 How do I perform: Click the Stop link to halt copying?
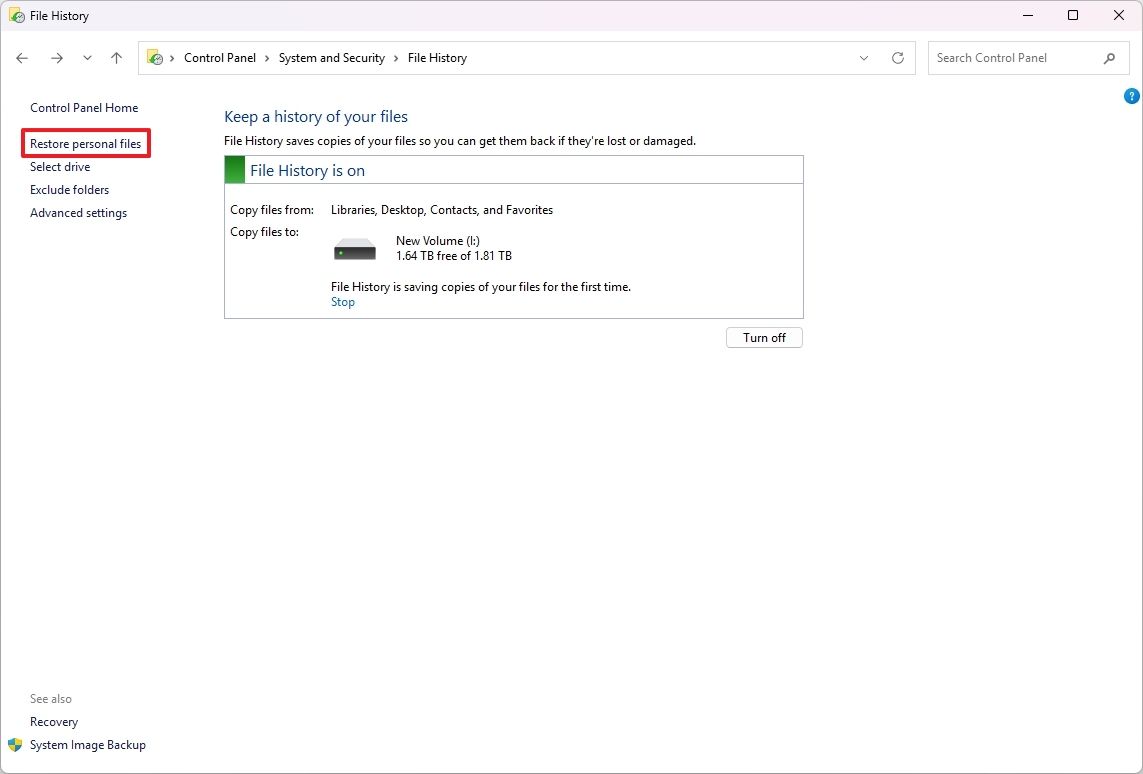[342, 301]
